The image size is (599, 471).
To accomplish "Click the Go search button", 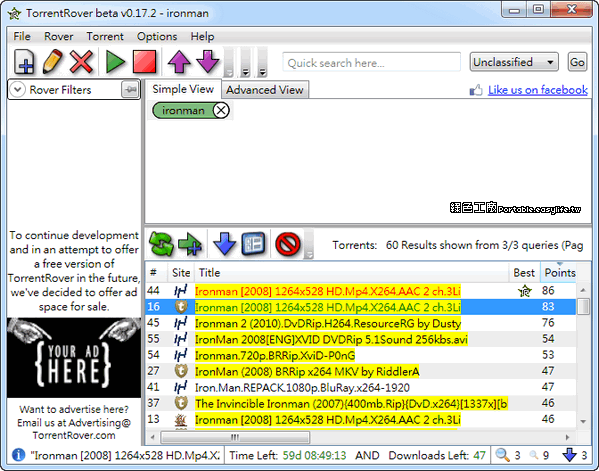I will coord(577,62).
